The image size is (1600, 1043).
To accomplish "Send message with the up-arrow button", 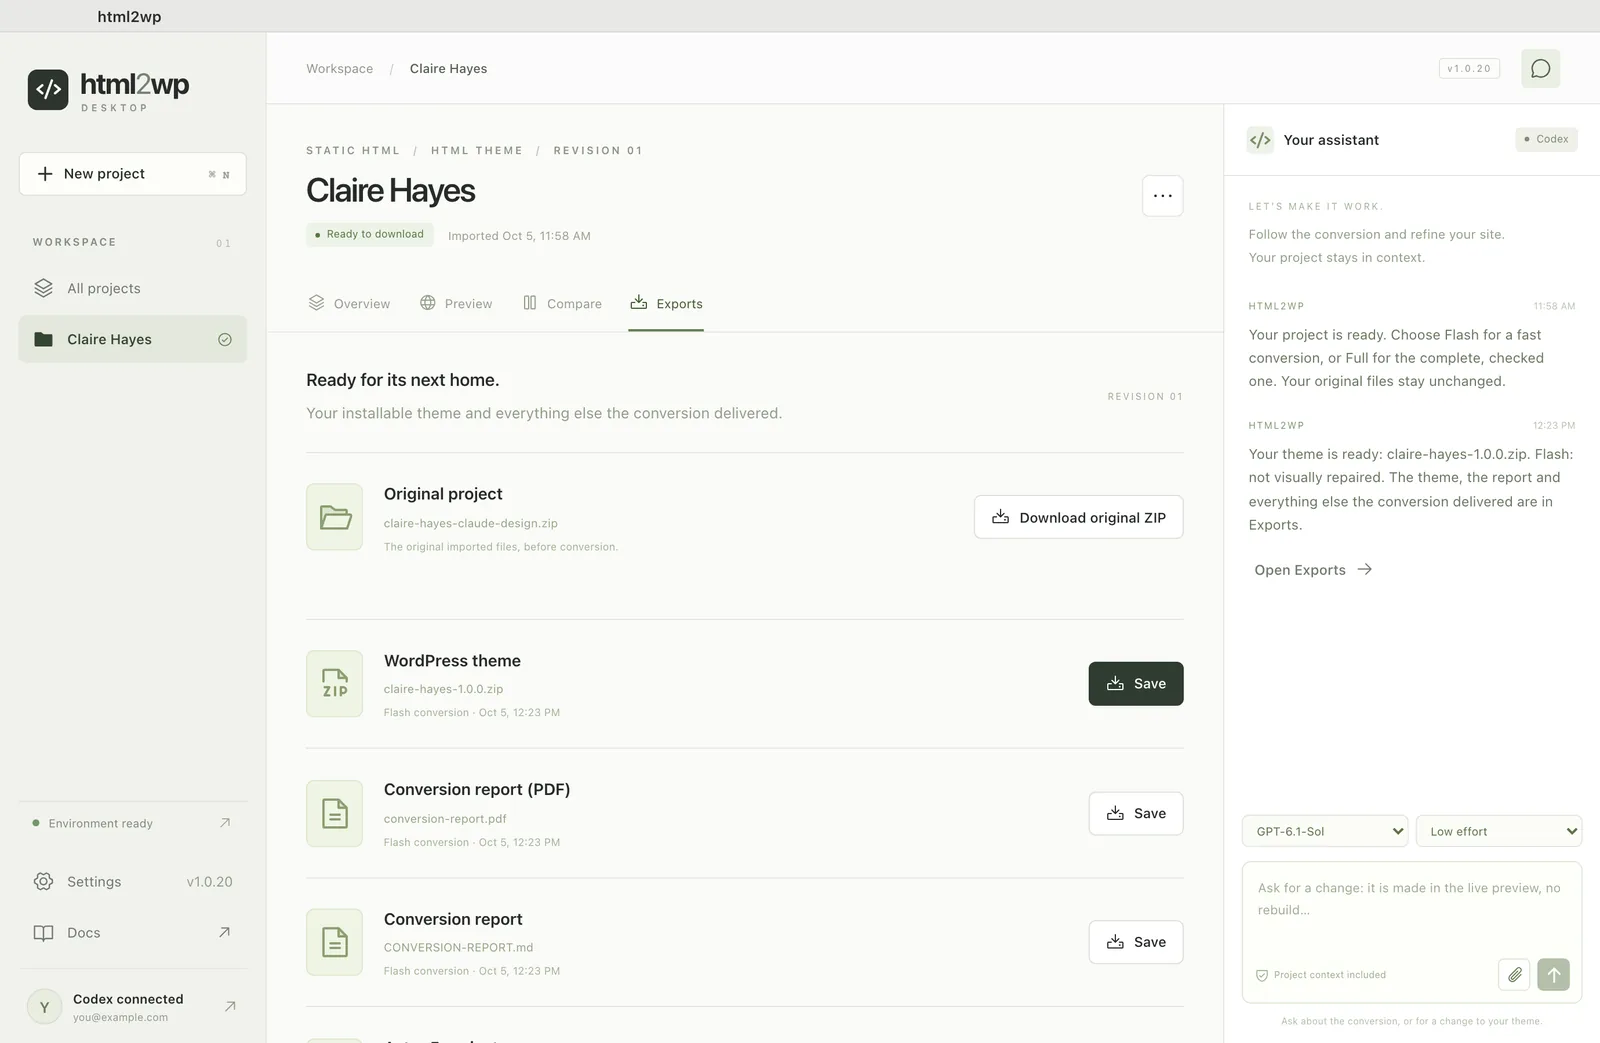I will (1553, 974).
